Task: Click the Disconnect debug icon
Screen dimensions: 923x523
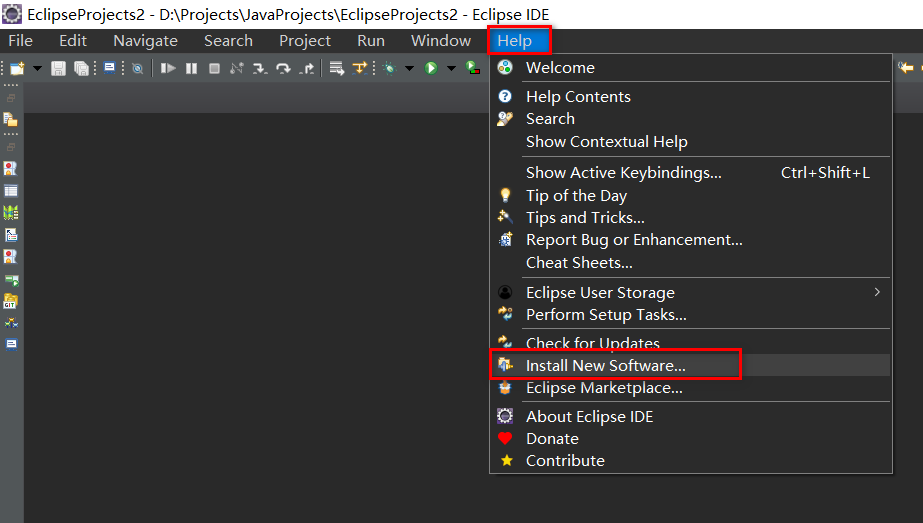Action: coord(237,68)
